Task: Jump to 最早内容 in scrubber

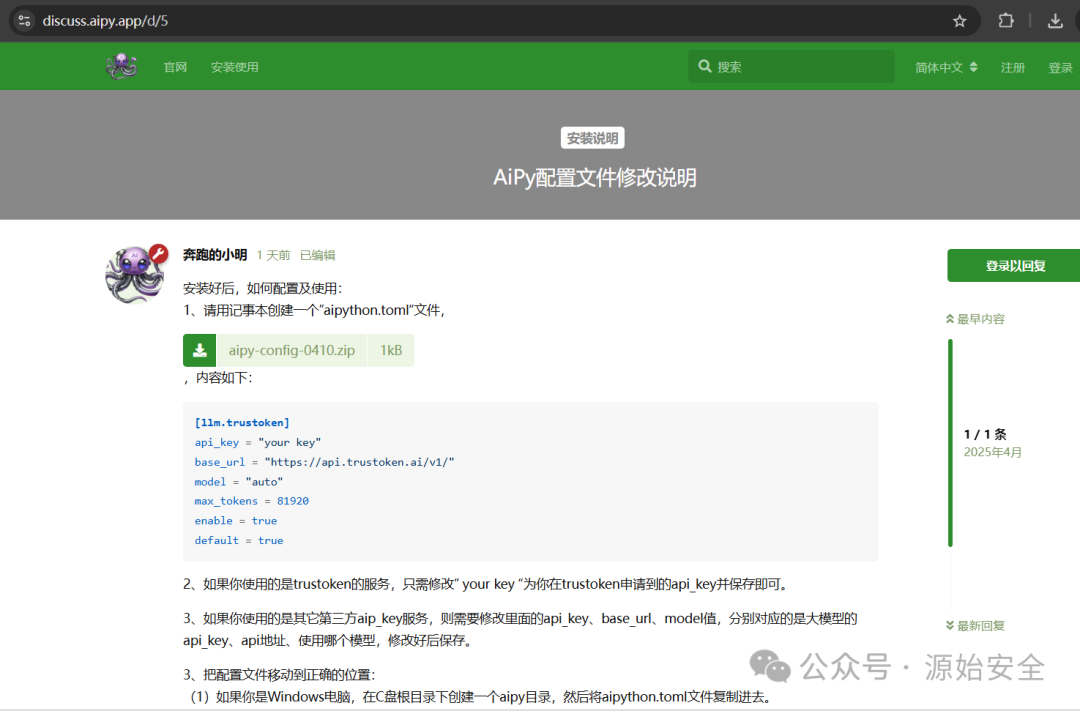Action: point(975,319)
